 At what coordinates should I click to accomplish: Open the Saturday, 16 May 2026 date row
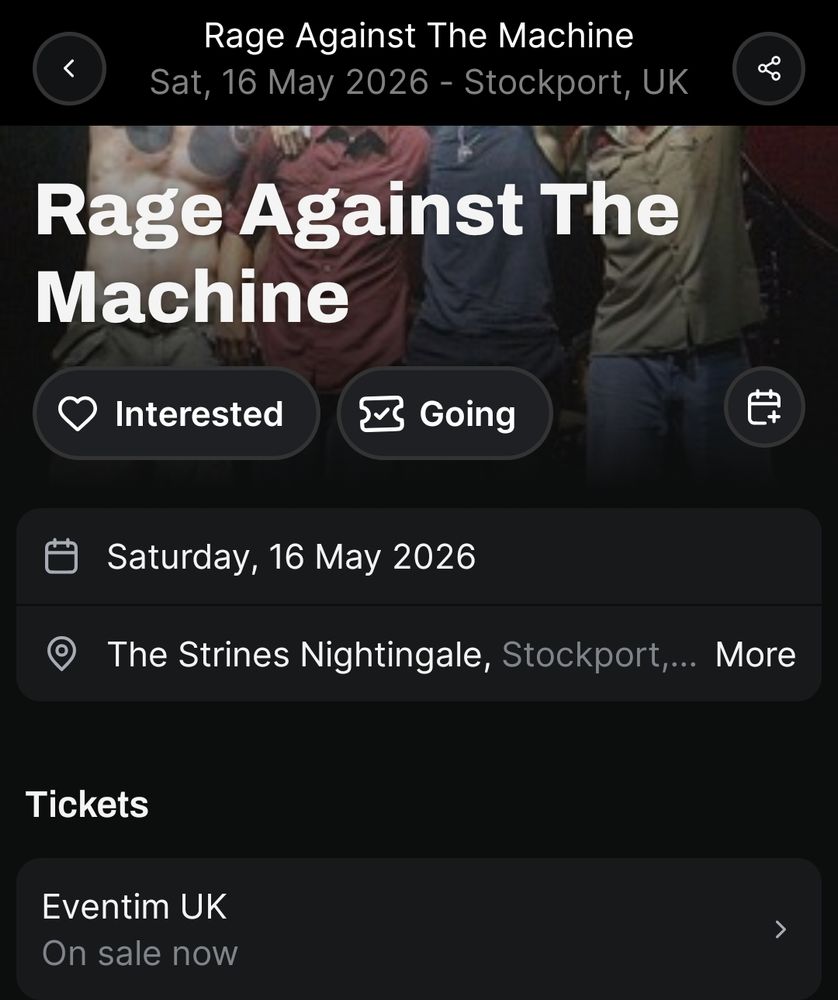419,556
